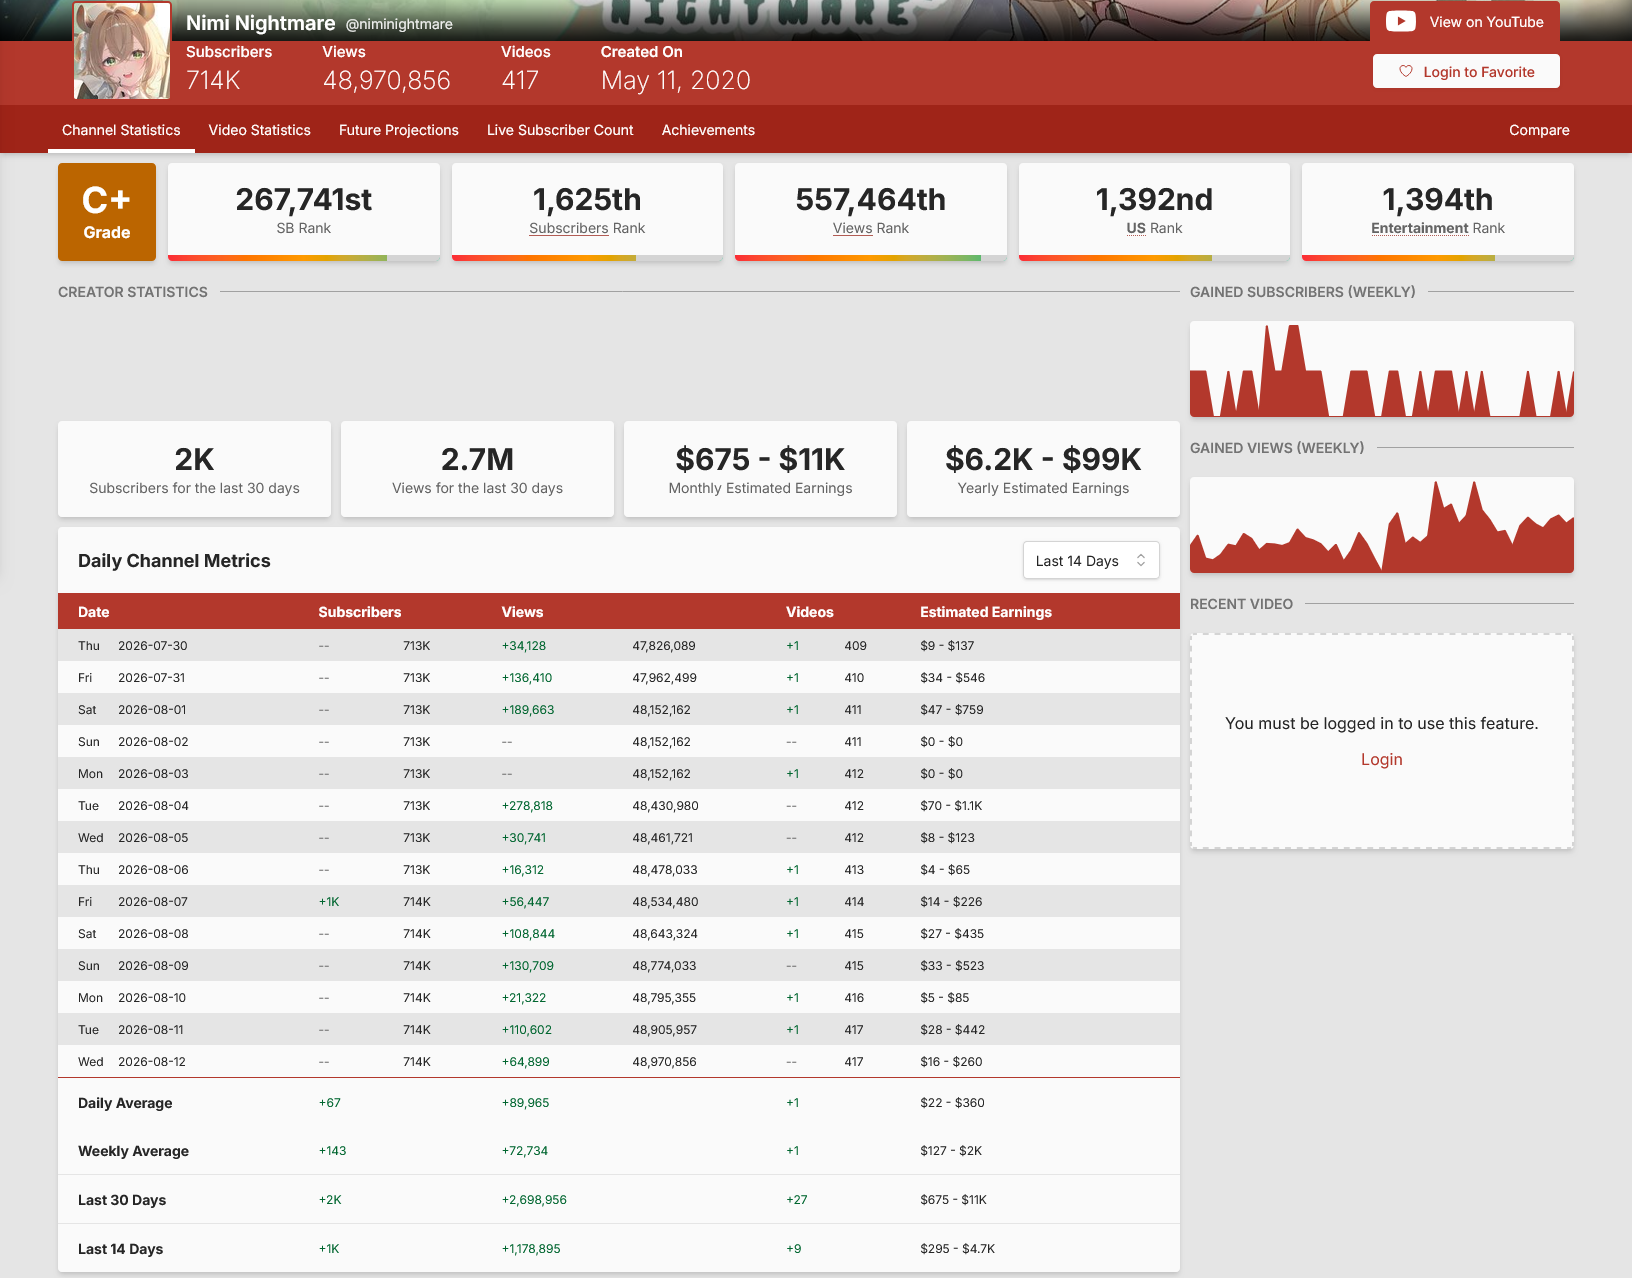Click the View on YouTube button

click(1465, 21)
